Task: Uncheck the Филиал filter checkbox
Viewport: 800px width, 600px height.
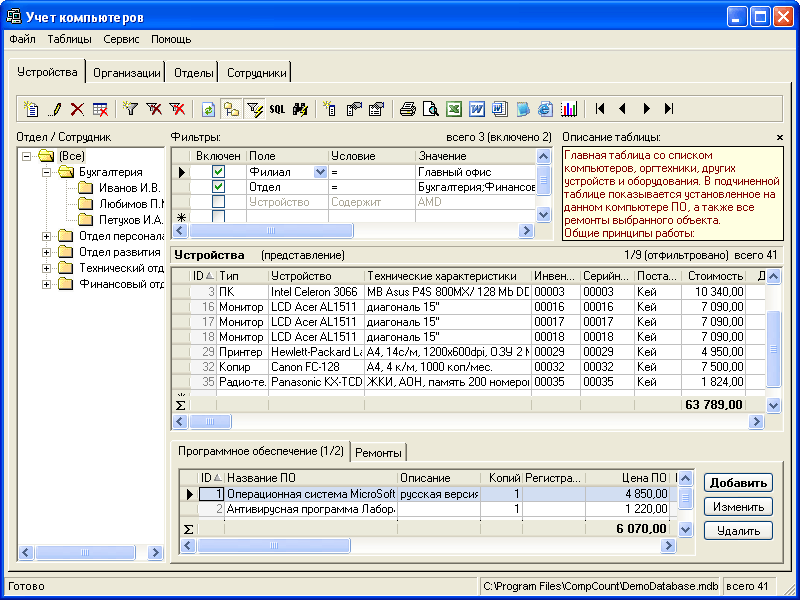Action: point(218,172)
